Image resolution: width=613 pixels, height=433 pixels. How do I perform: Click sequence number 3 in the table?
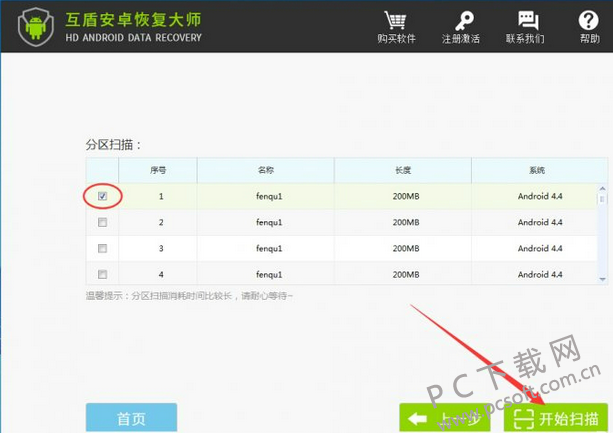[161, 249]
